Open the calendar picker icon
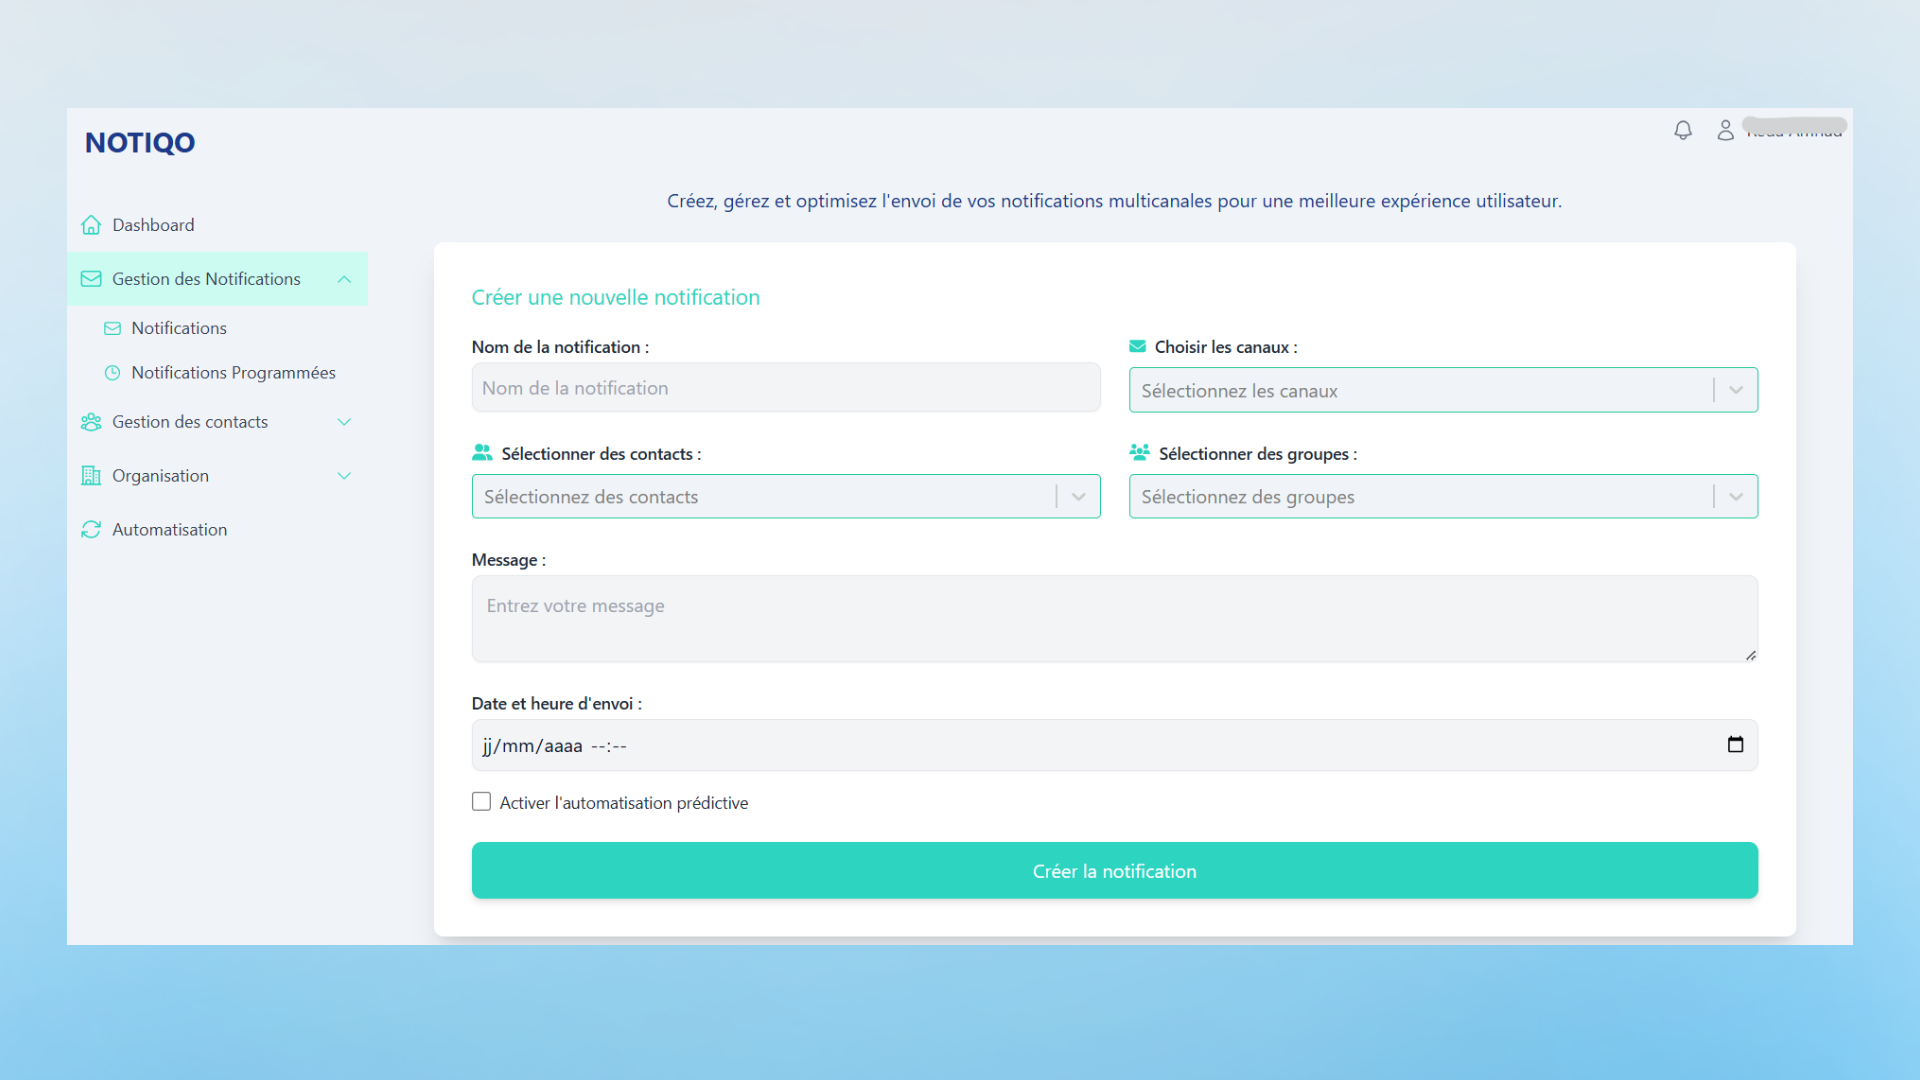 tap(1735, 745)
